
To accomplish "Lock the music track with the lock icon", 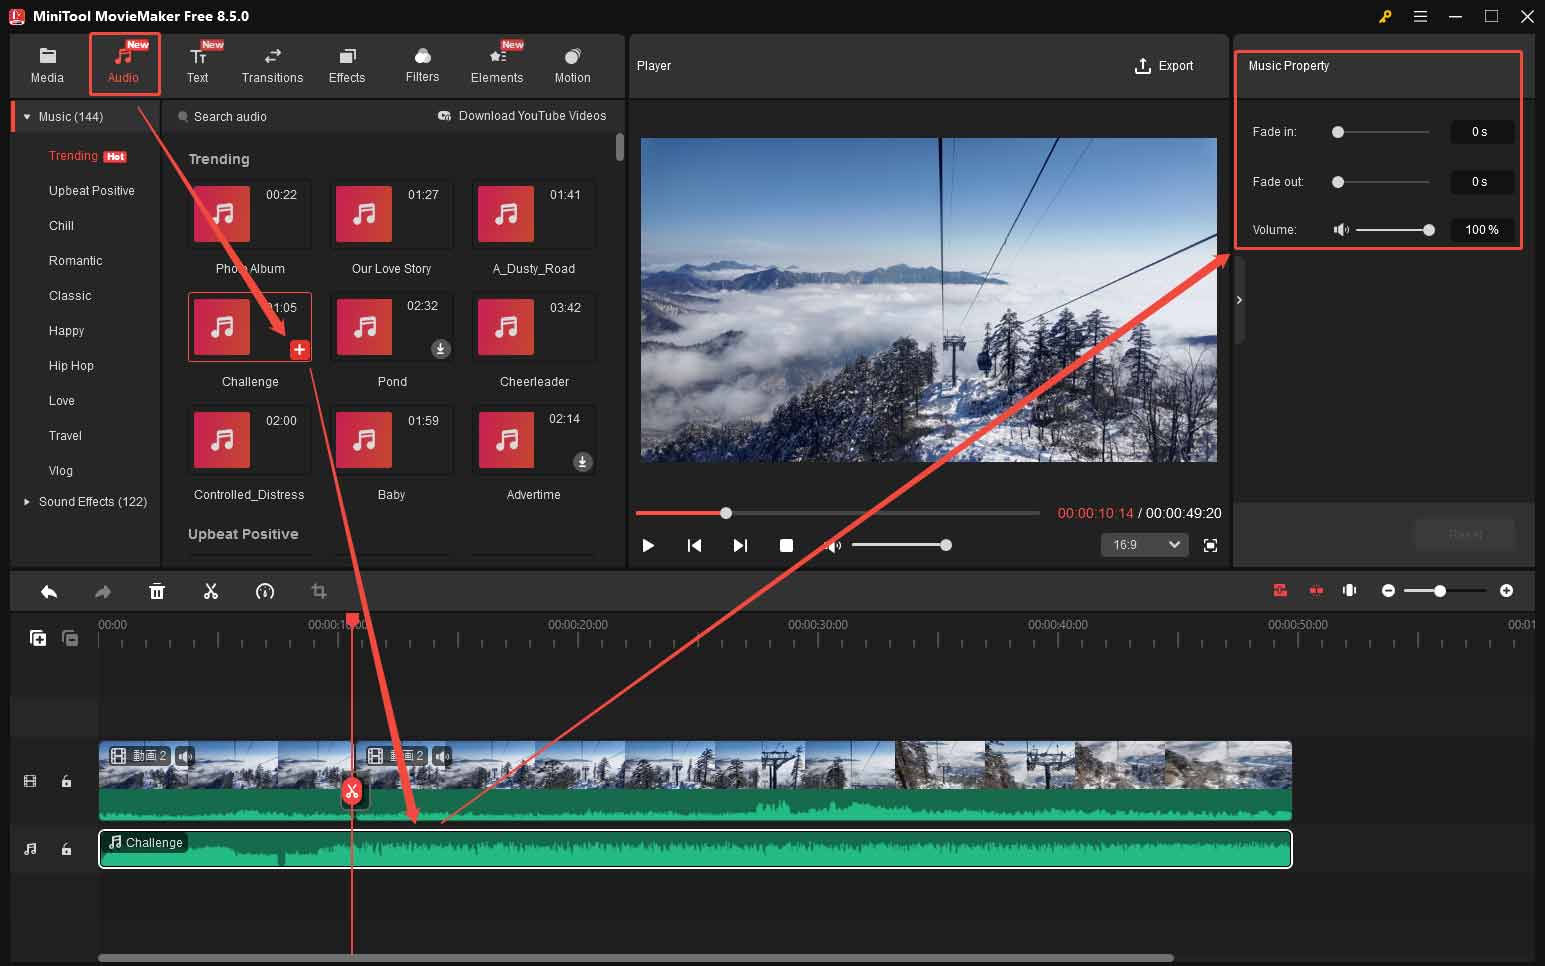I will (x=66, y=849).
